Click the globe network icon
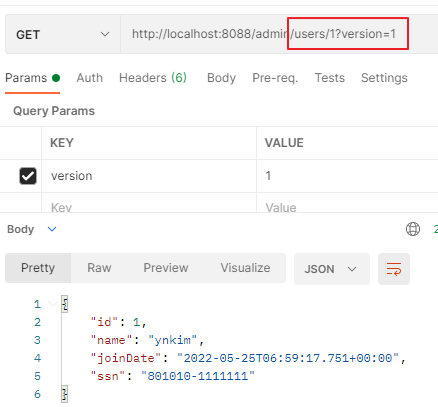 pos(413,229)
